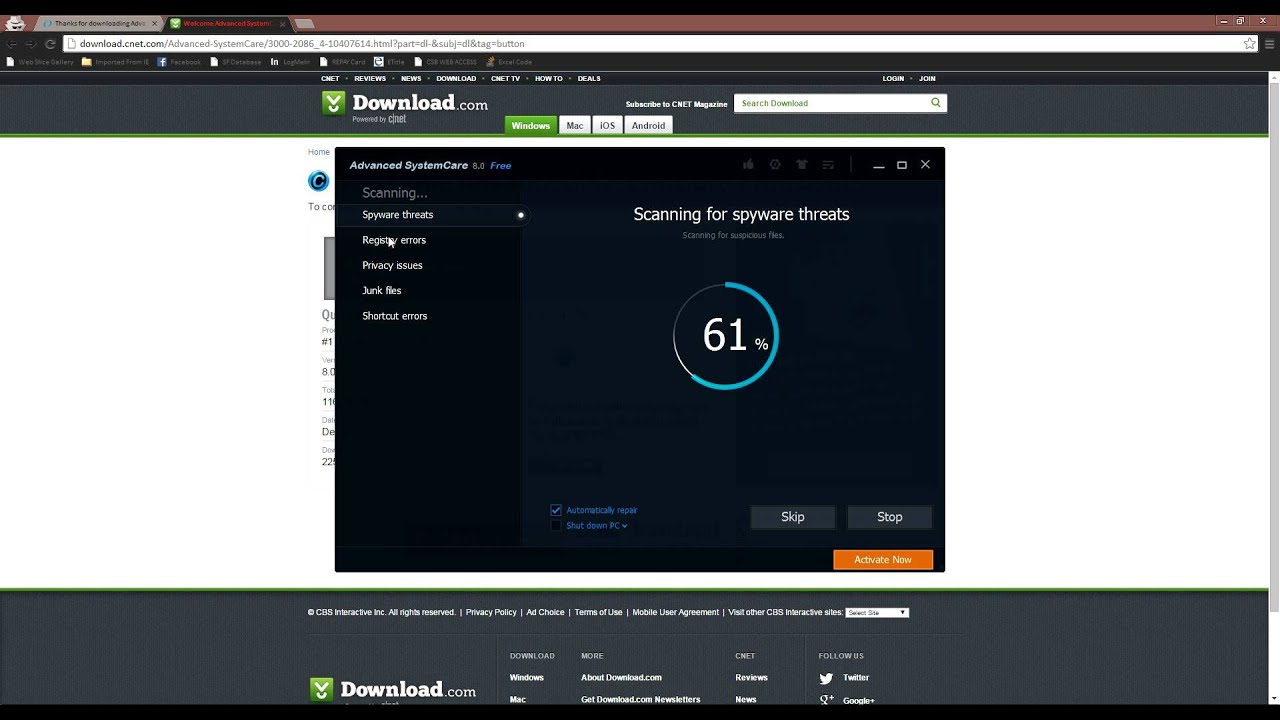Click the Stop button
The height and width of the screenshot is (720, 1280).
pos(890,517)
